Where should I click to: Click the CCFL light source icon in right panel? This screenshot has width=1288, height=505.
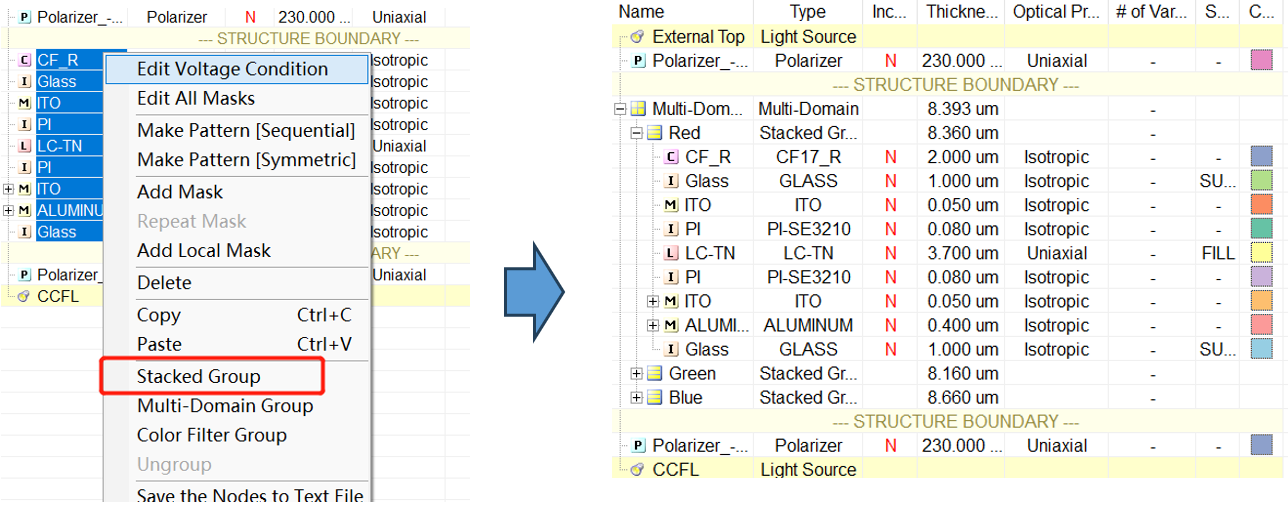point(637,470)
